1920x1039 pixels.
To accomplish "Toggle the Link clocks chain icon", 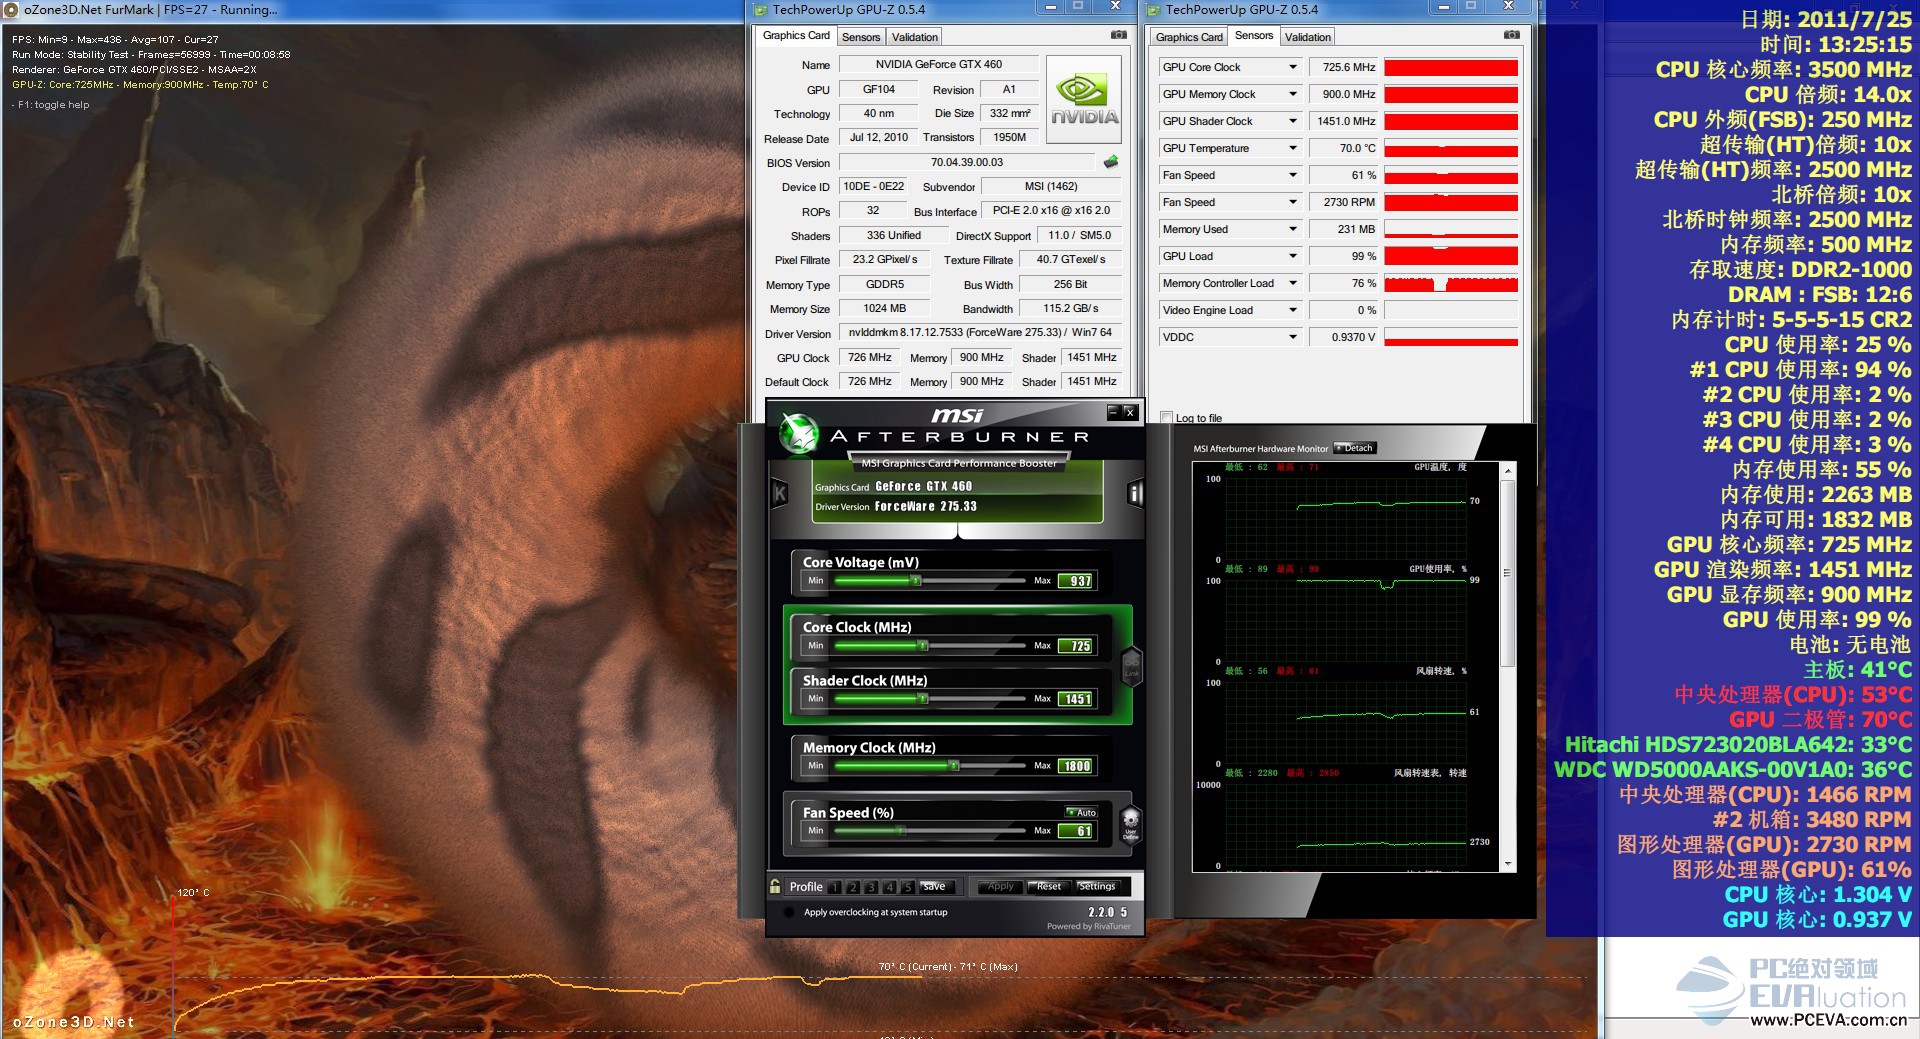I will [x=1131, y=665].
